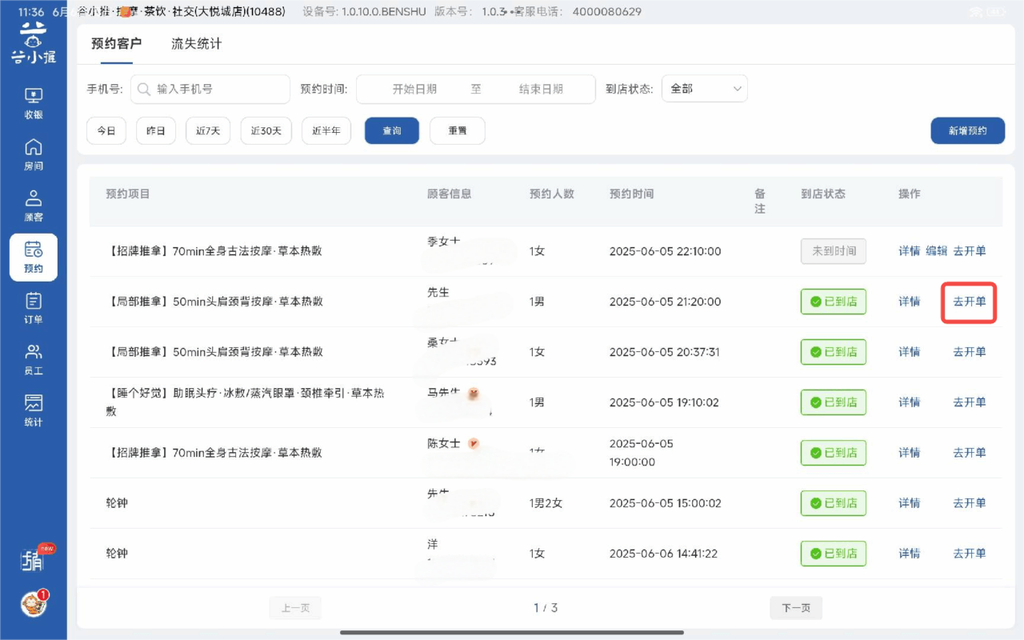Click the 新增预约 new reservation button

[x=968, y=131]
